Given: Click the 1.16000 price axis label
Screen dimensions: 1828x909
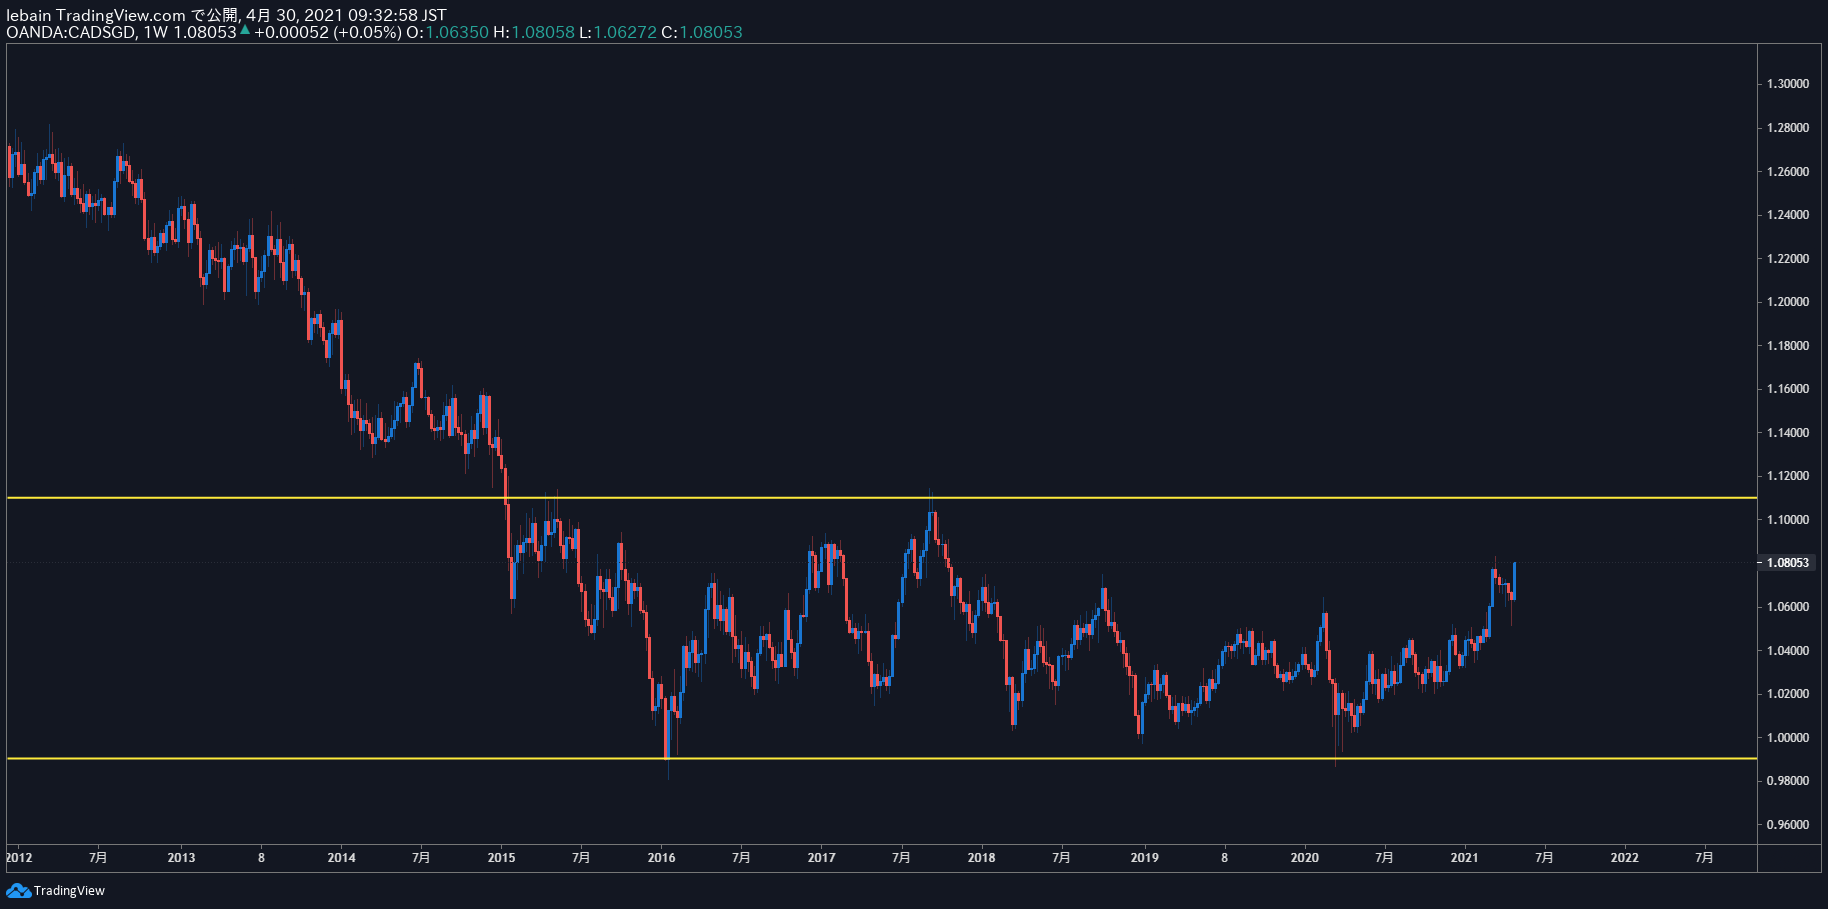Looking at the screenshot, I should coord(1788,389).
